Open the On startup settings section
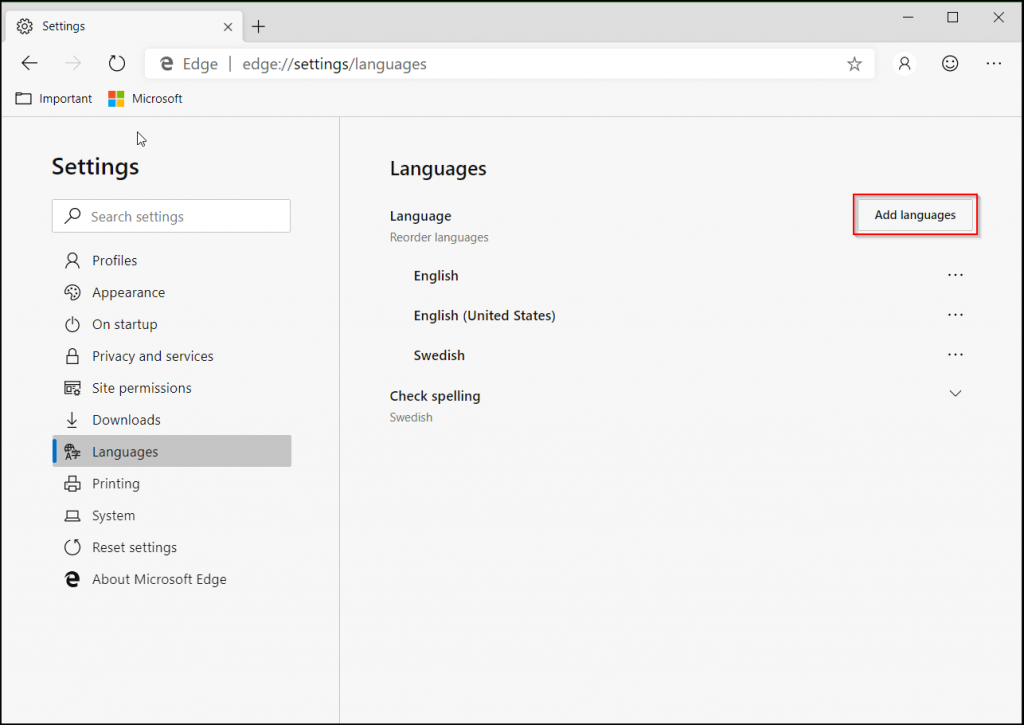The height and width of the screenshot is (725, 1024). [x=125, y=324]
